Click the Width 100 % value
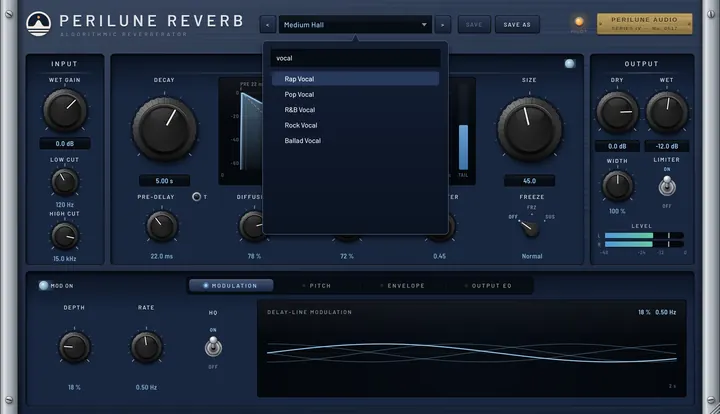Image resolution: width=720 pixels, height=414 pixels. click(x=617, y=211)
